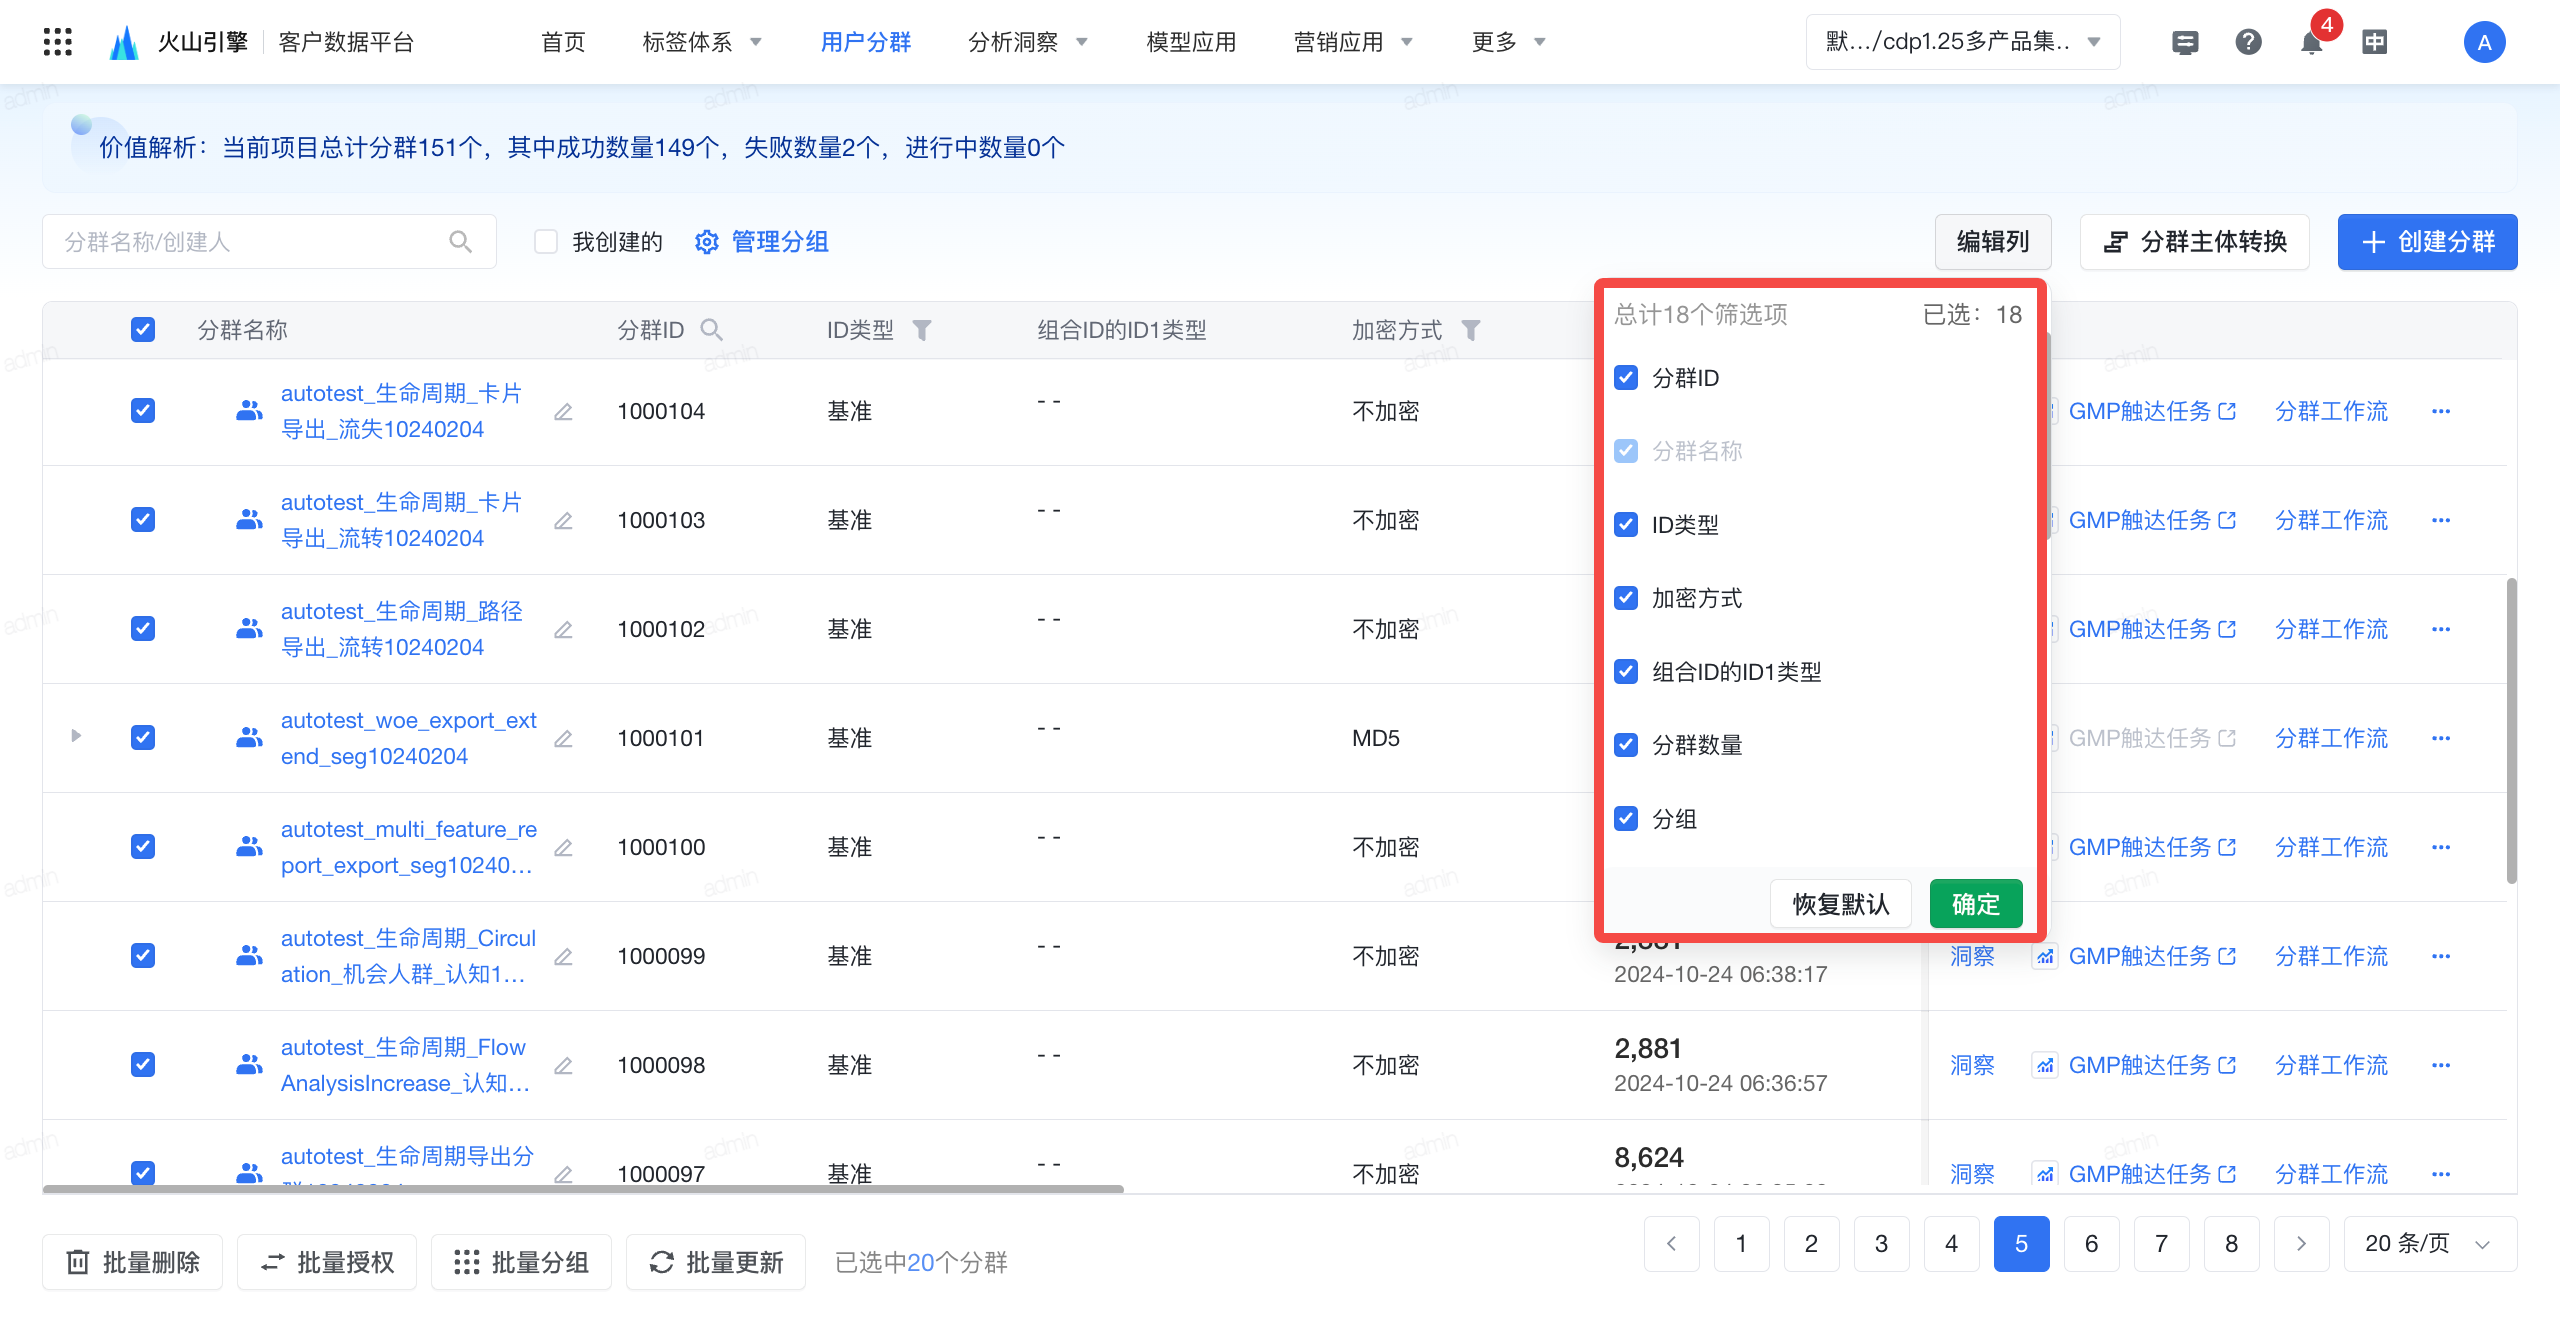Open the help question mark icon
This screenshot has width=2560, height=1318.
2248,42
